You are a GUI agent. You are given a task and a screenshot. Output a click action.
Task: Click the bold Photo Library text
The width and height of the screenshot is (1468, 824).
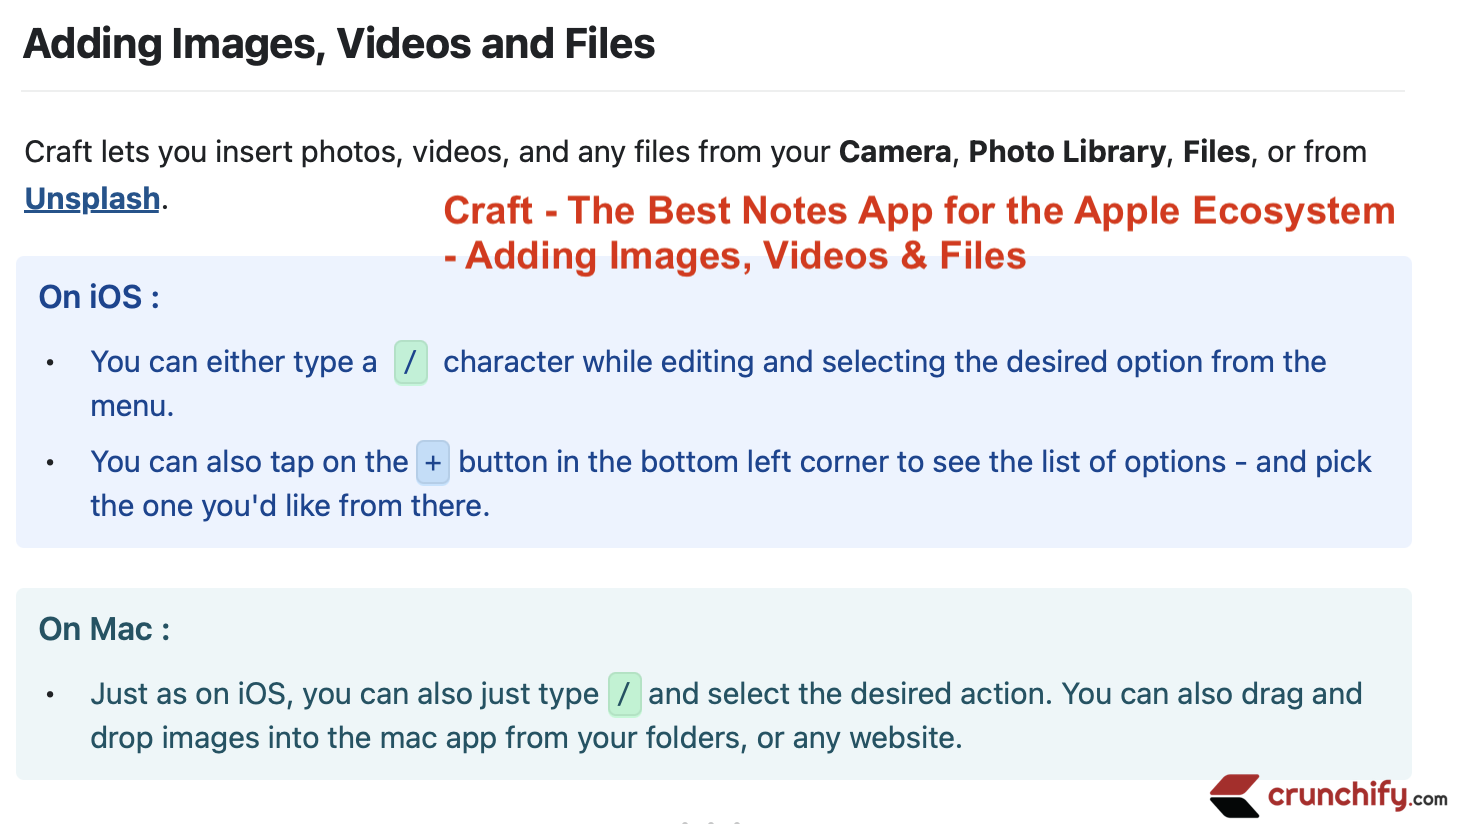point(1067,152)
